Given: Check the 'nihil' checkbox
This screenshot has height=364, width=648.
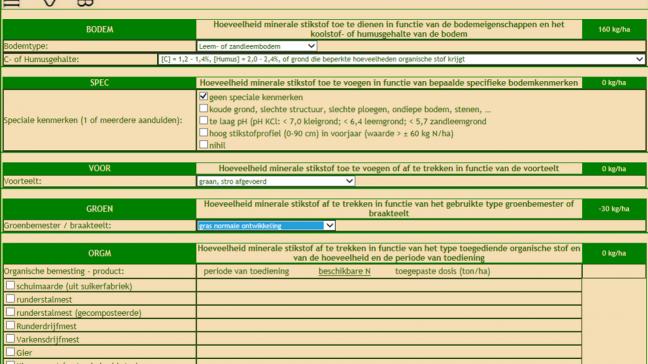Looking at the screenshot, I should tap(203, 145).
